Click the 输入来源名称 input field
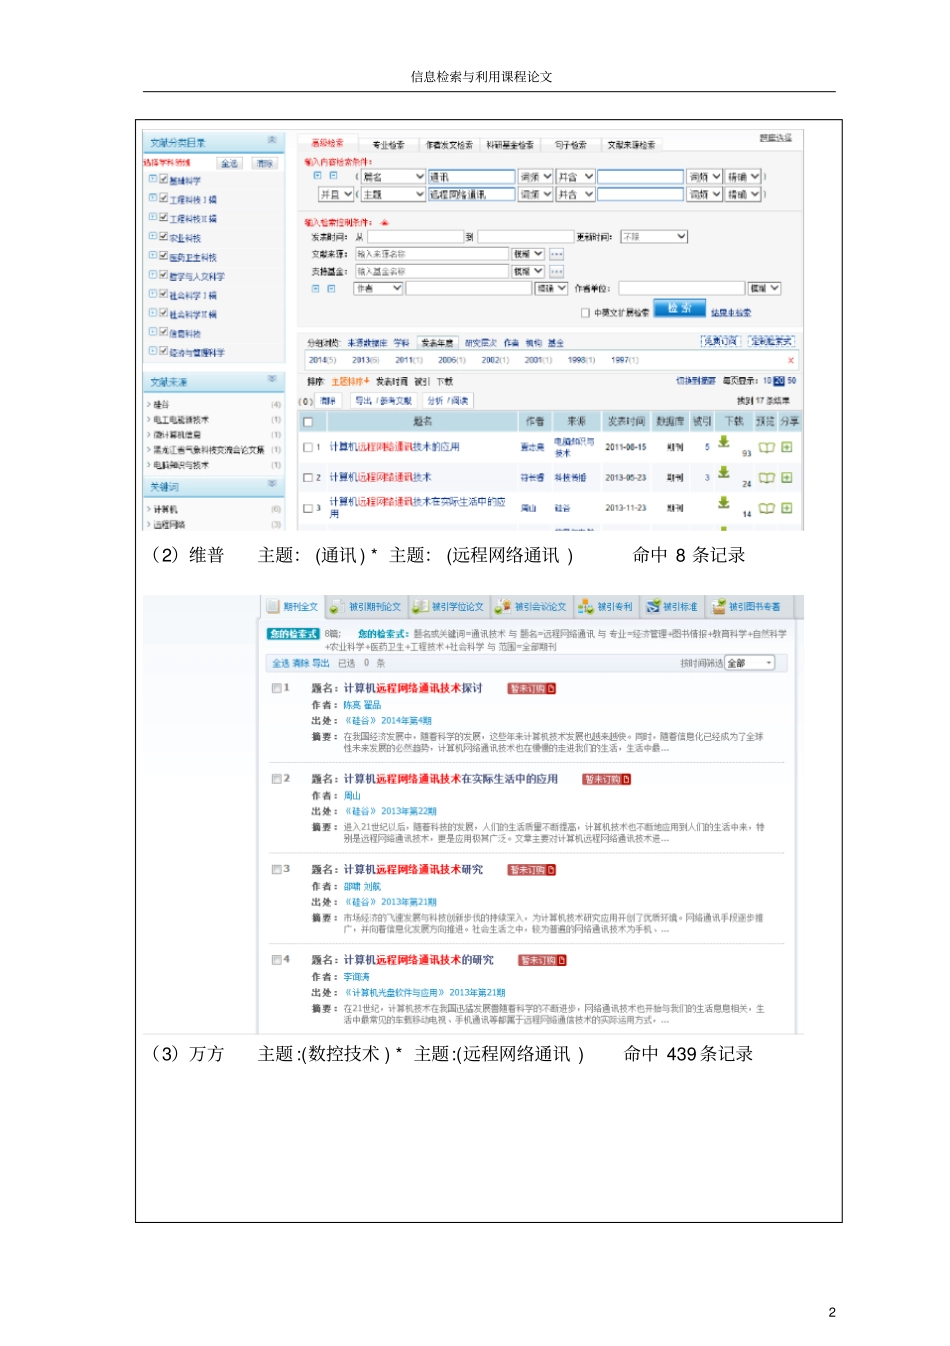The width and height of the screenshot is (950, 1346). tap(431, 254)
